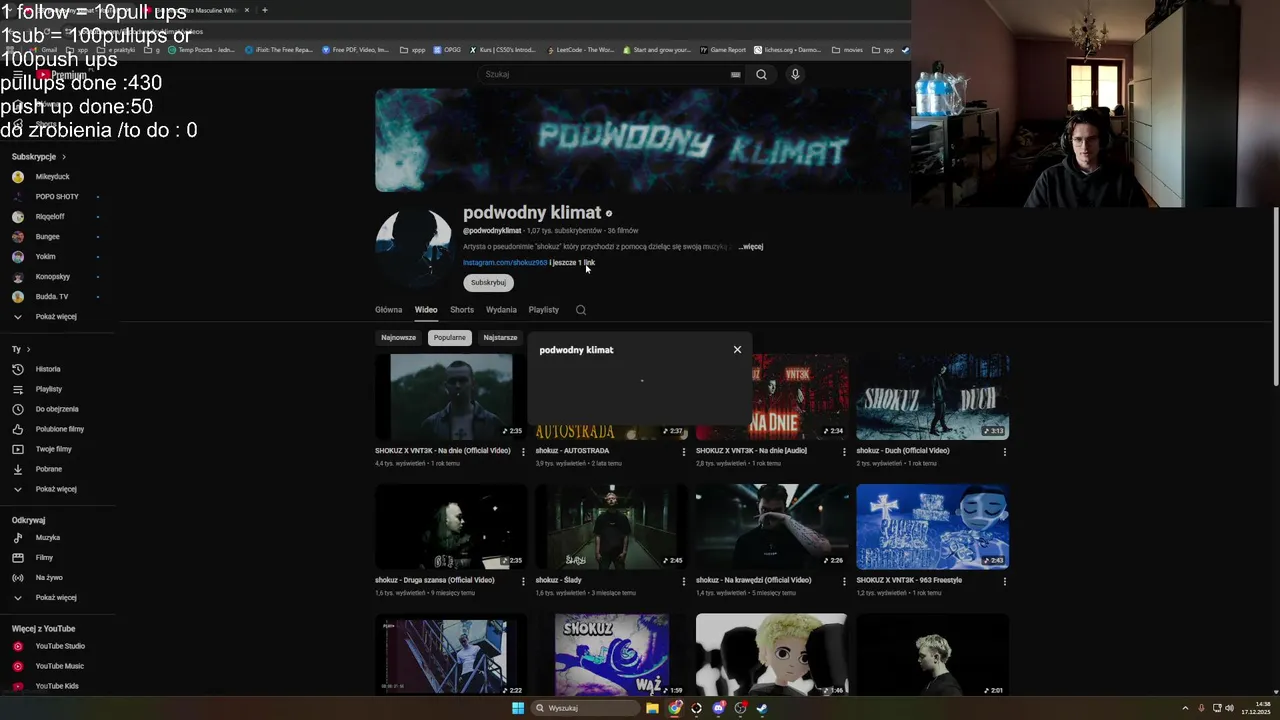Select the Popularne sort chip
This screenshot has width=1280, height=720.
tap(449, 338)
